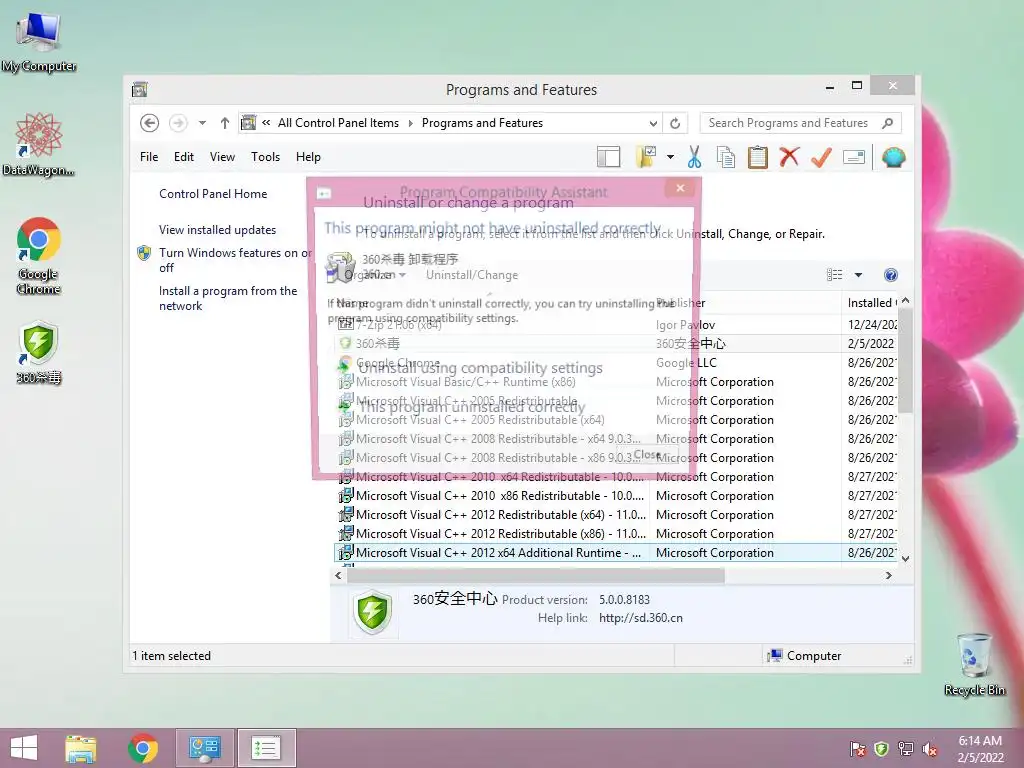Click the horizontal scrollbar left arrow
Image resolution: width=1024 pixels, height=768 pixels.
pyautogui.click(x=338, y=575)
